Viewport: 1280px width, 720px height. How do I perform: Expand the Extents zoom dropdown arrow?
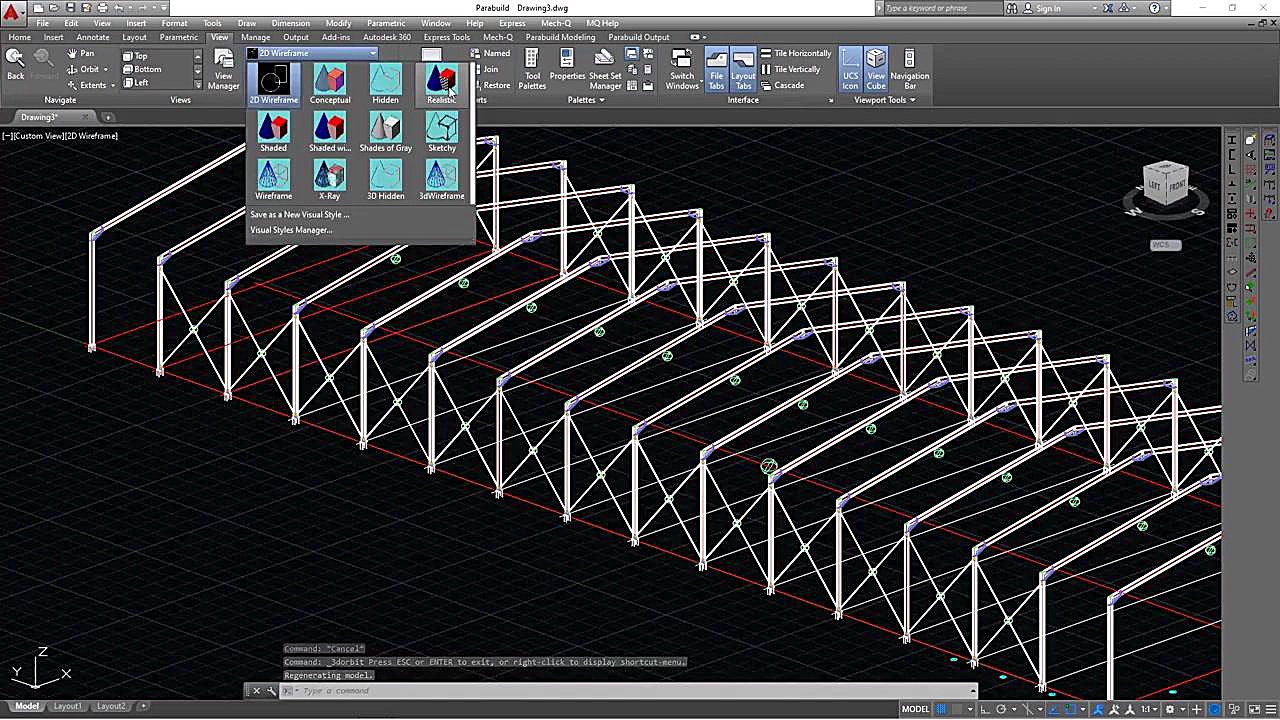pos(113,86)
